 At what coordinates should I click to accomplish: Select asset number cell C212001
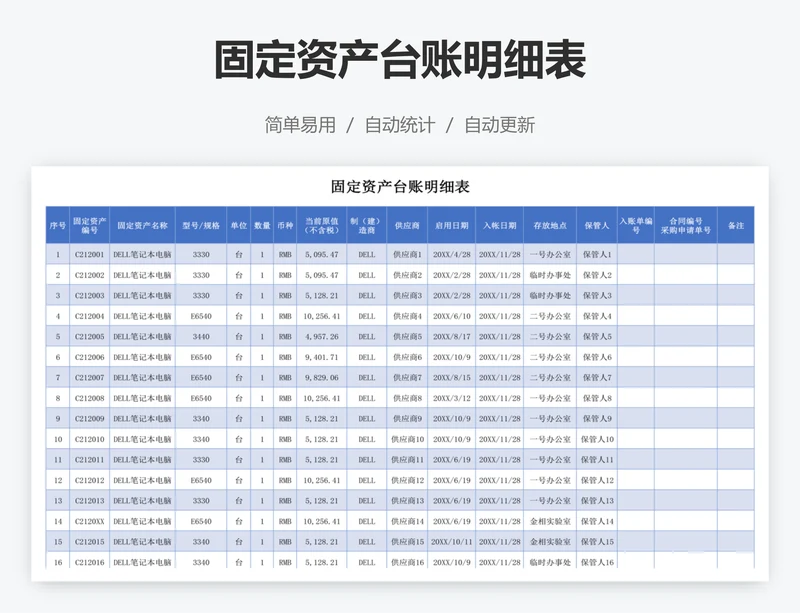(x=90, y=254)
